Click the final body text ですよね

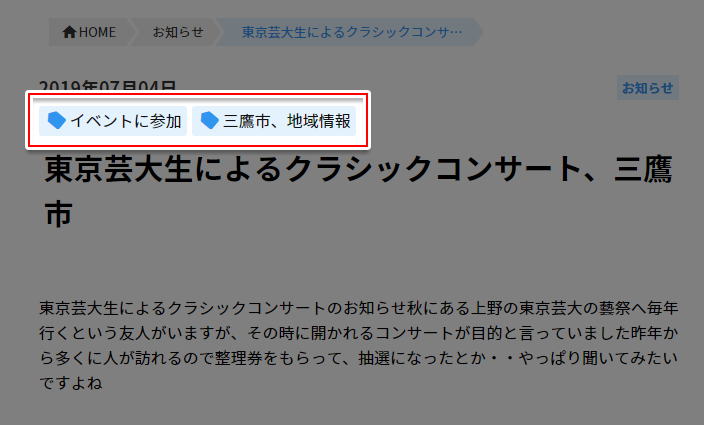click(70, 383)
